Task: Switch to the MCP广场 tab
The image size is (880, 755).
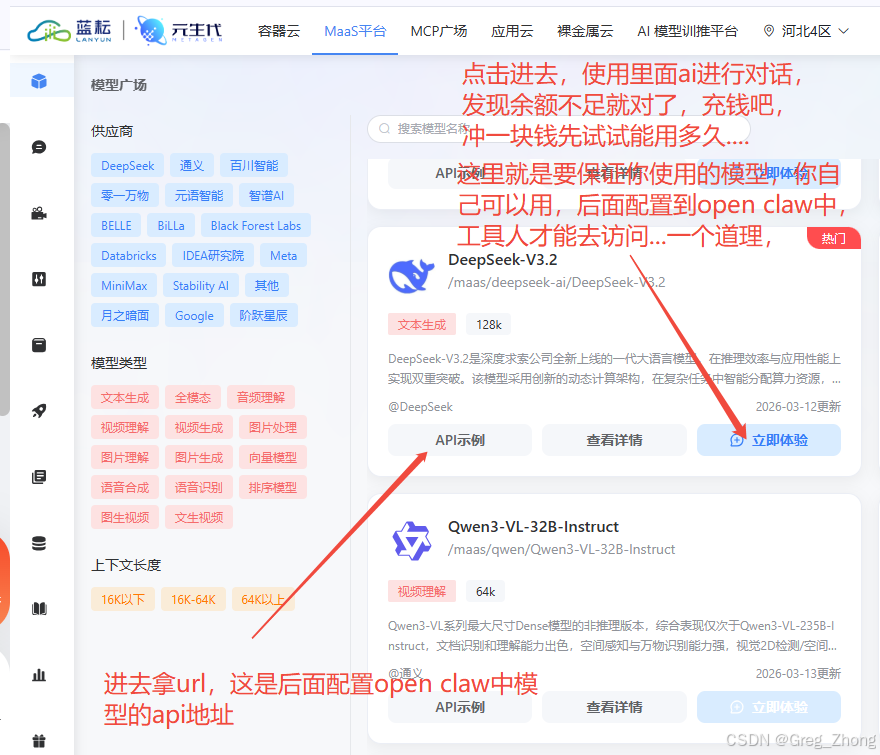Action: (439, 31)
